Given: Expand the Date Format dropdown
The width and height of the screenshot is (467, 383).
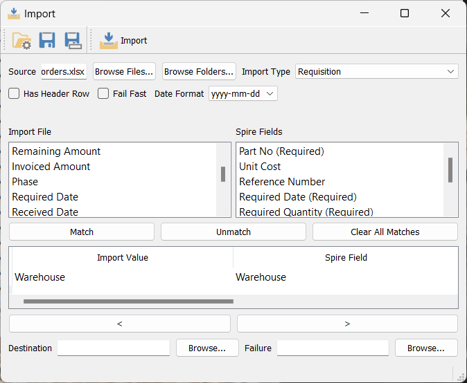Looking at the screenshot, I should (x=243, y=94).
